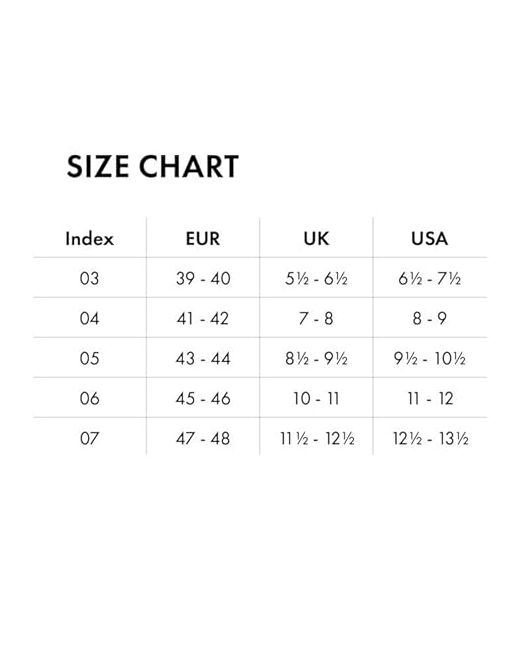Select EUR size 47 - 48 cell
Viewport: 520px width, 650px height.
tap(203, 438)
